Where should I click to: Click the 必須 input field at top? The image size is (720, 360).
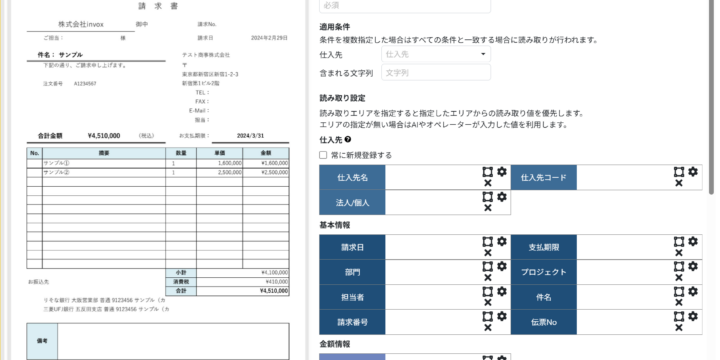(405, 6)
